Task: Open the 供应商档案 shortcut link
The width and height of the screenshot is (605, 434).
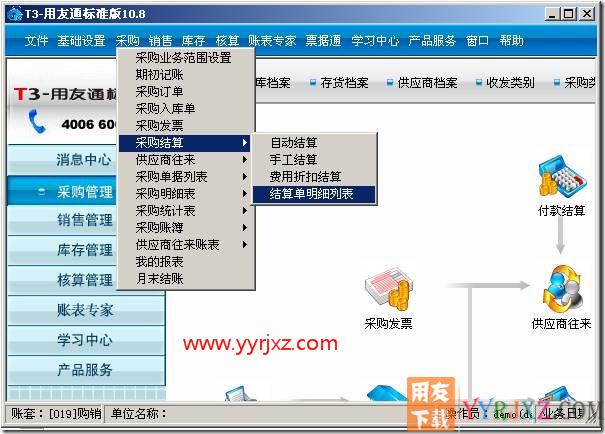Action: (x=428, y=83)
